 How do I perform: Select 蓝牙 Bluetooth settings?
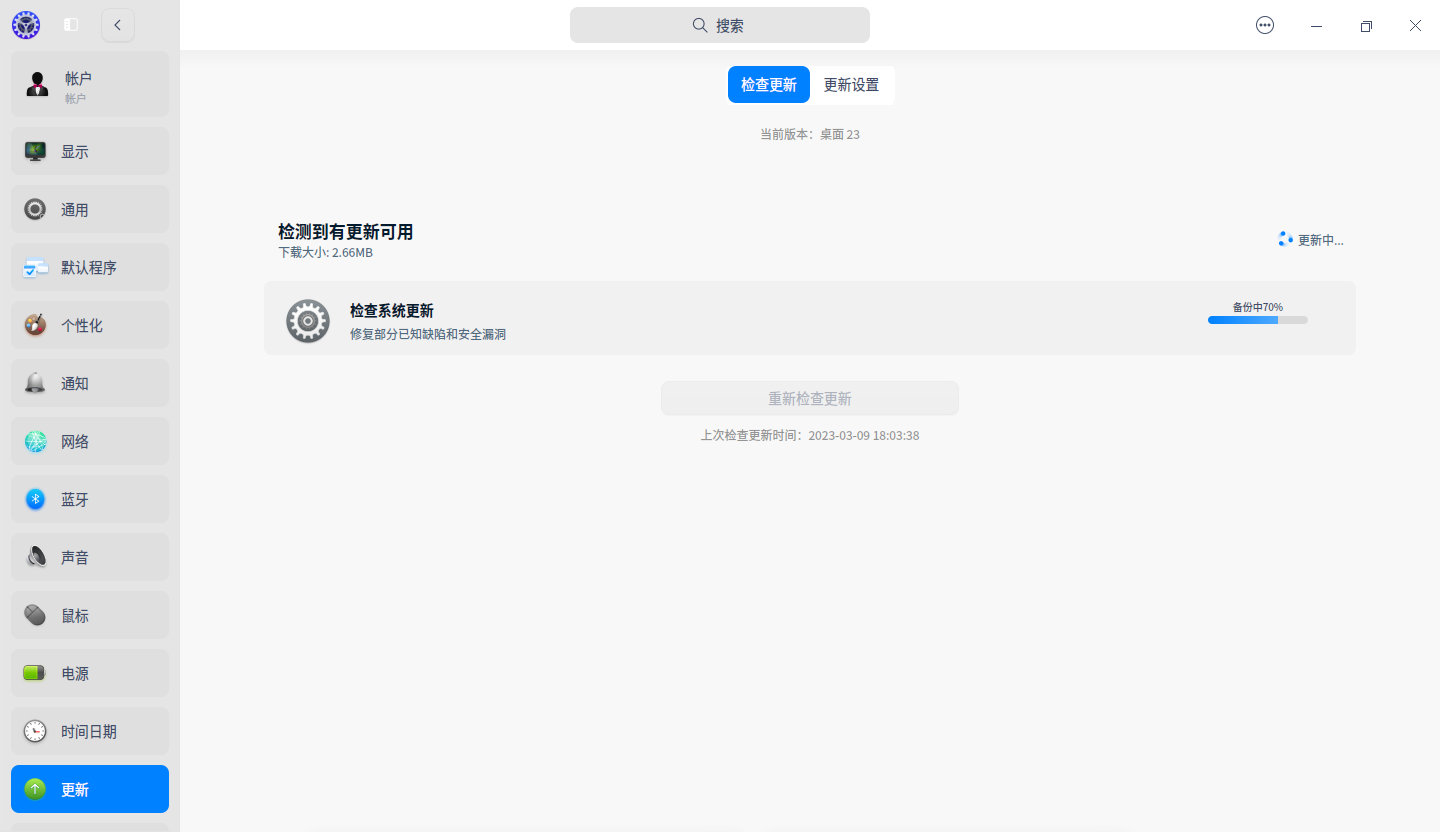coord(90,499)
